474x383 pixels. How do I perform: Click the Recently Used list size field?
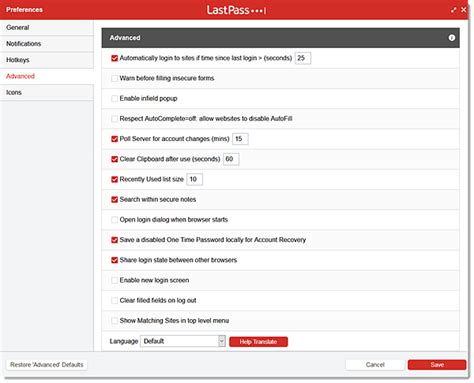coord(194,179)
